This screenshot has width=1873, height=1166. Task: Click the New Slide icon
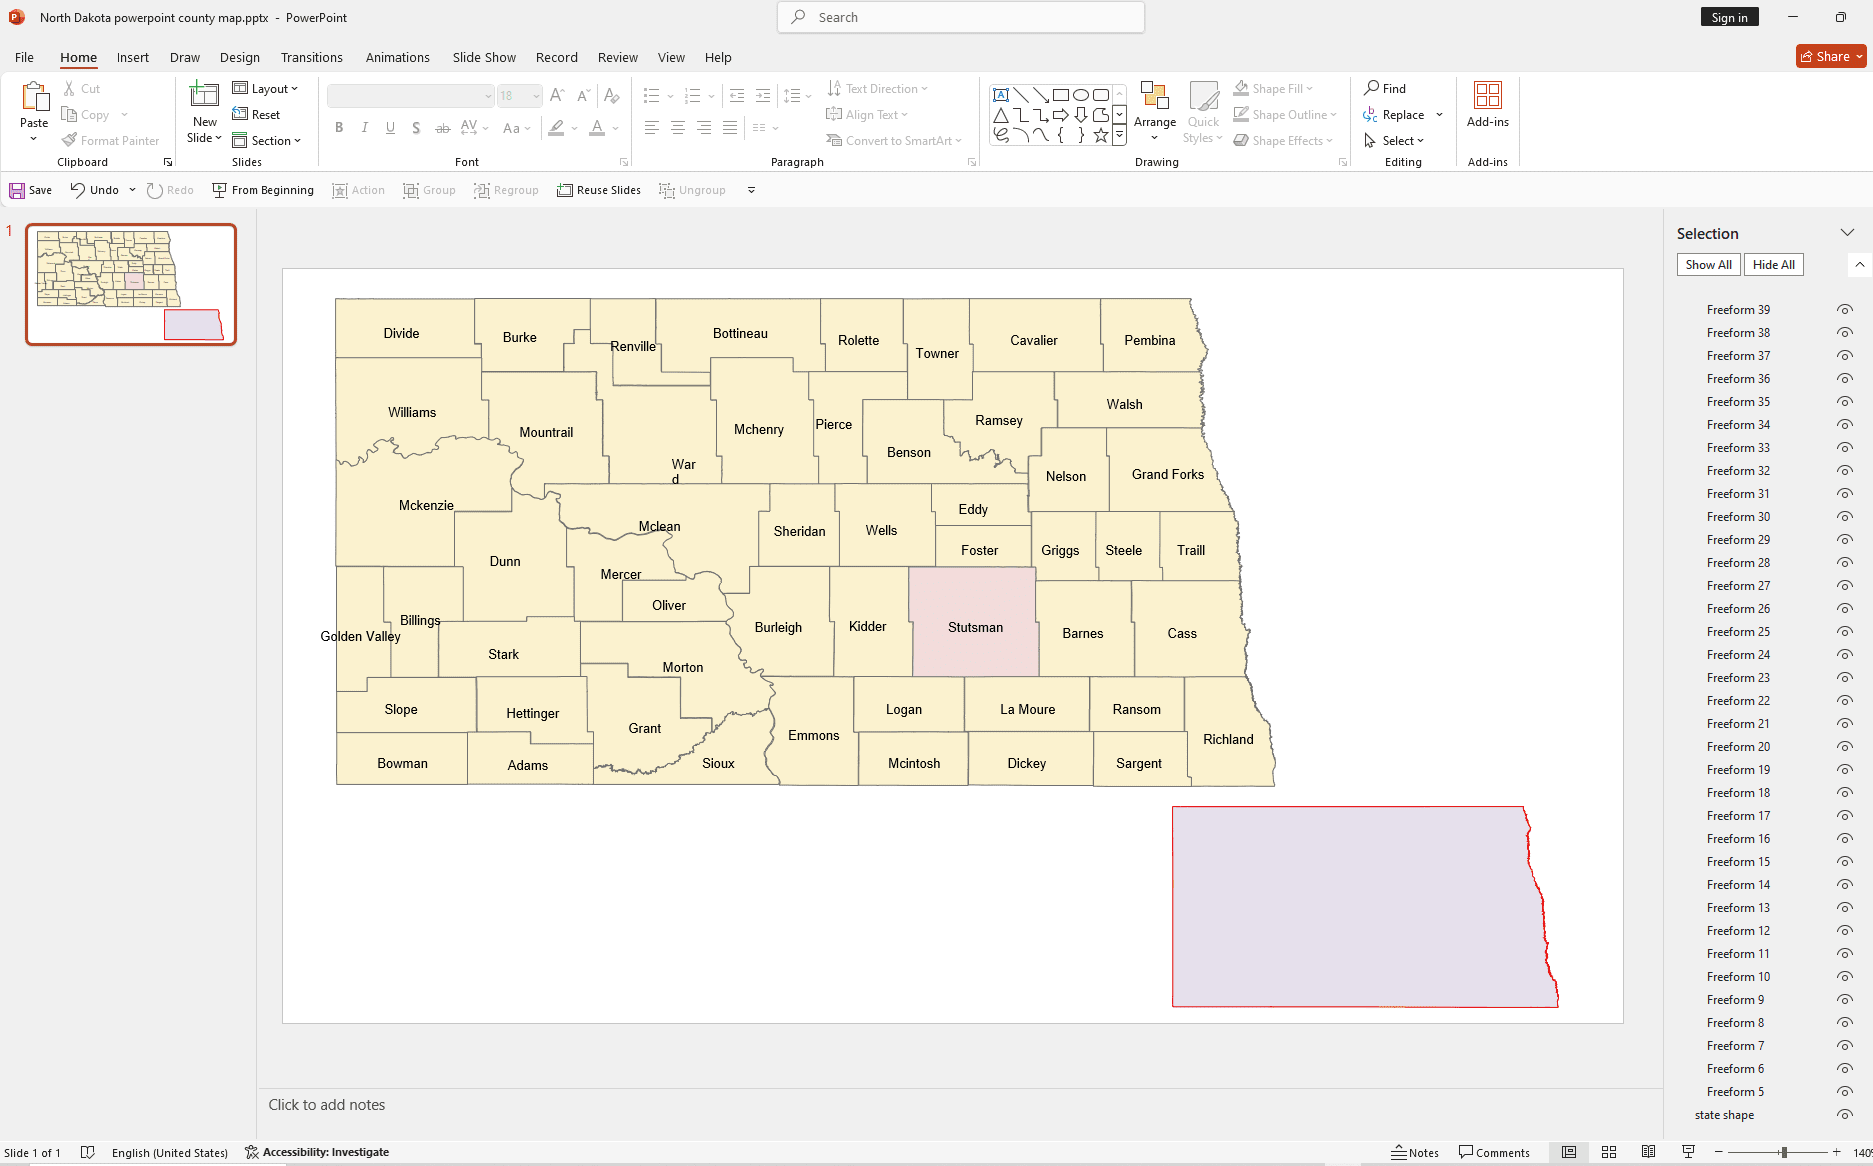(204, 95)
